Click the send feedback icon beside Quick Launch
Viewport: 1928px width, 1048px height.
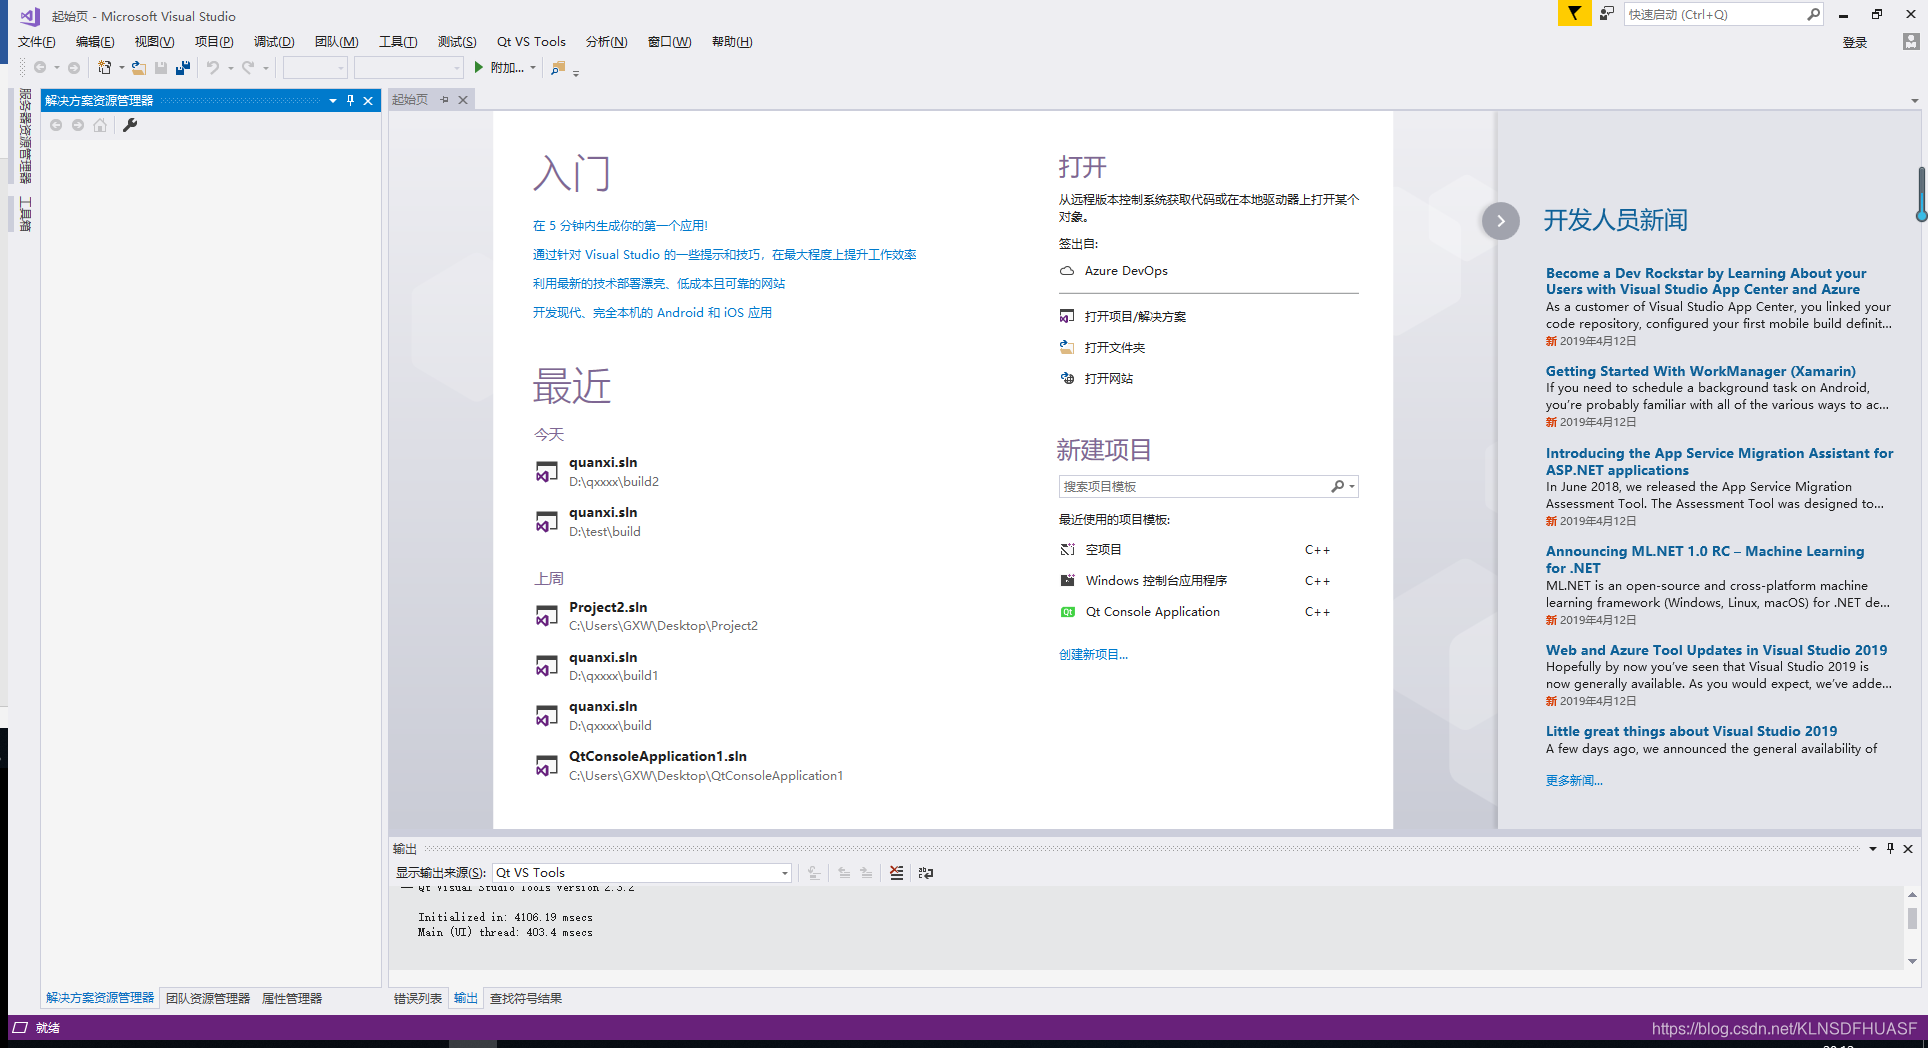1607,13
